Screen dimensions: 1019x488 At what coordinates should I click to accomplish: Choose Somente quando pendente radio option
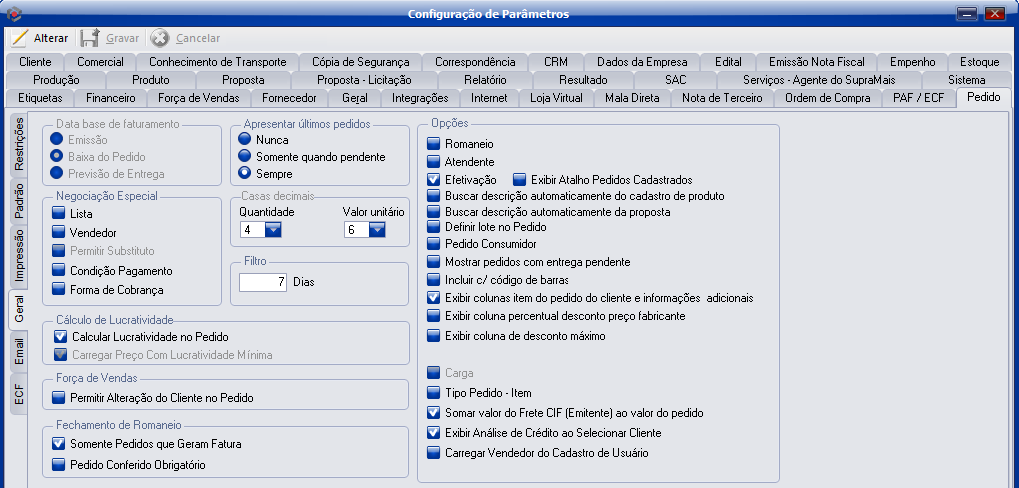pos(244,156)
